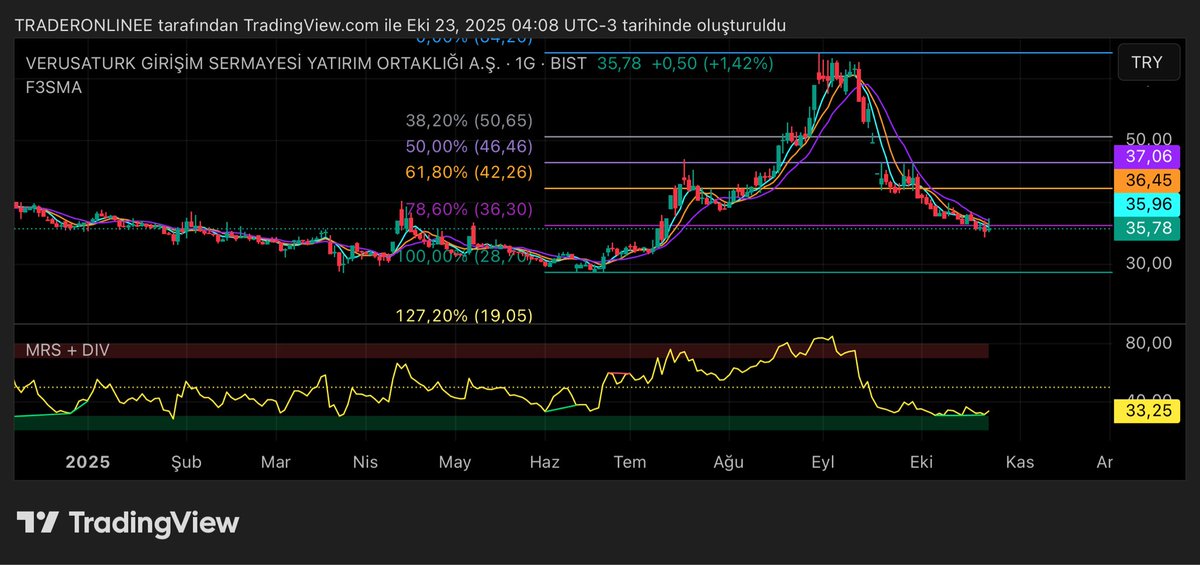This screenshot has height=565, width=1200.
Task: Click the Haz month label
Action: (545, 462)
